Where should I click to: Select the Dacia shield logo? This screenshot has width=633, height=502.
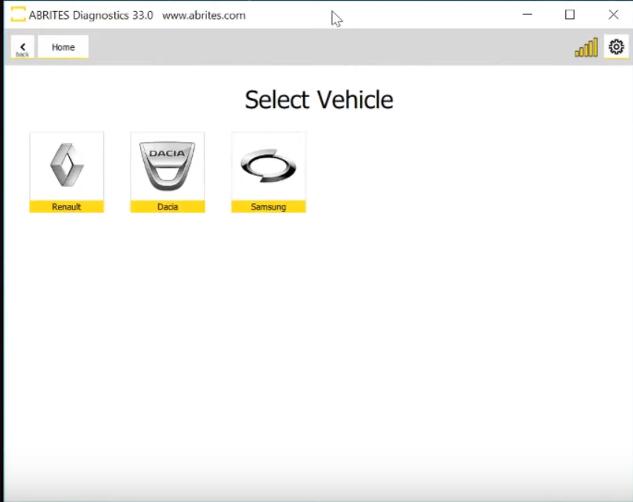point(167,165)
